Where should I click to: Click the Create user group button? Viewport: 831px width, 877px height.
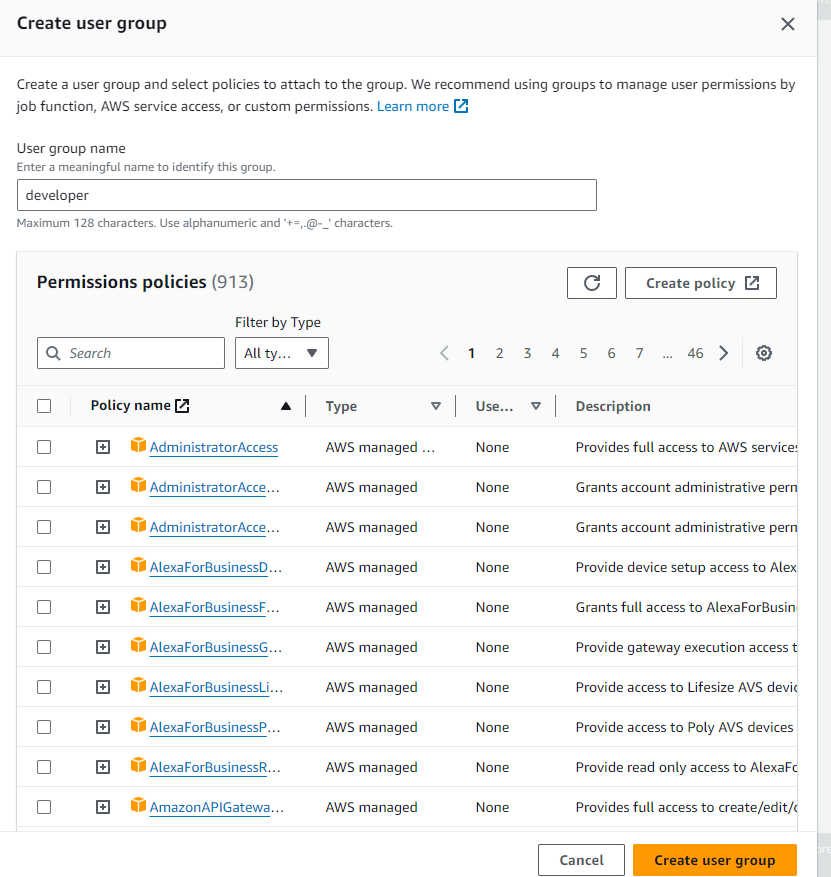pos(714,860)
